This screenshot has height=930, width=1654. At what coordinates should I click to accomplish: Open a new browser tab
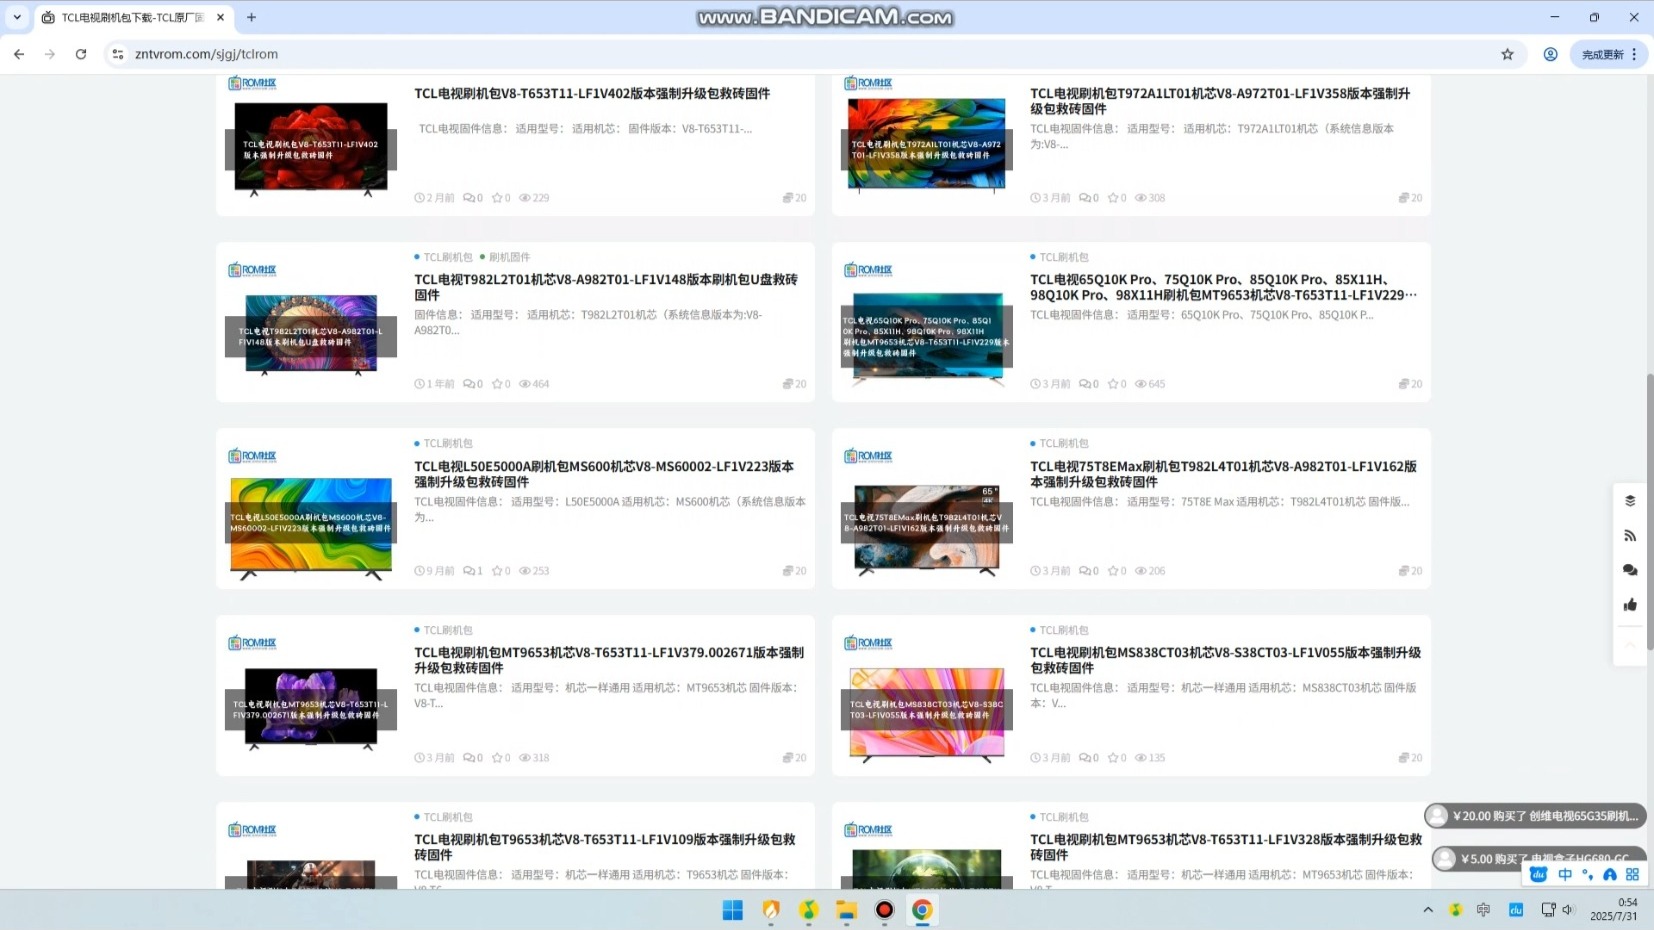251,17
